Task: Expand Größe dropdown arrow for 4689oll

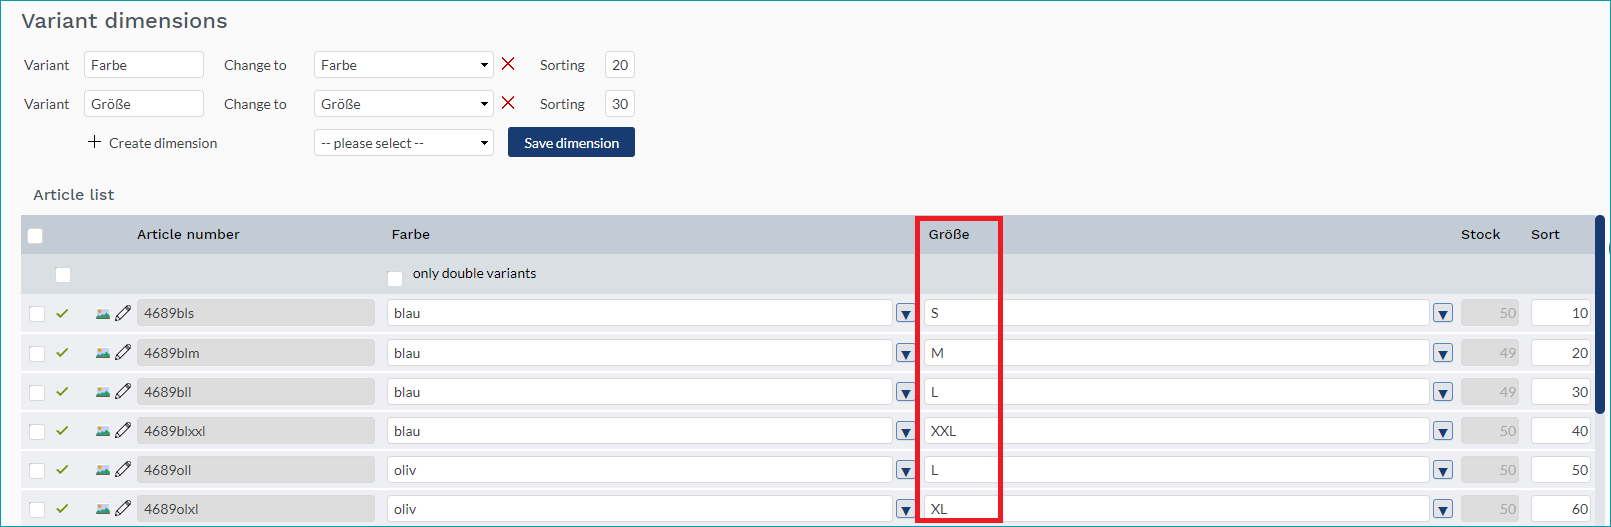Action: [1442, 470]
